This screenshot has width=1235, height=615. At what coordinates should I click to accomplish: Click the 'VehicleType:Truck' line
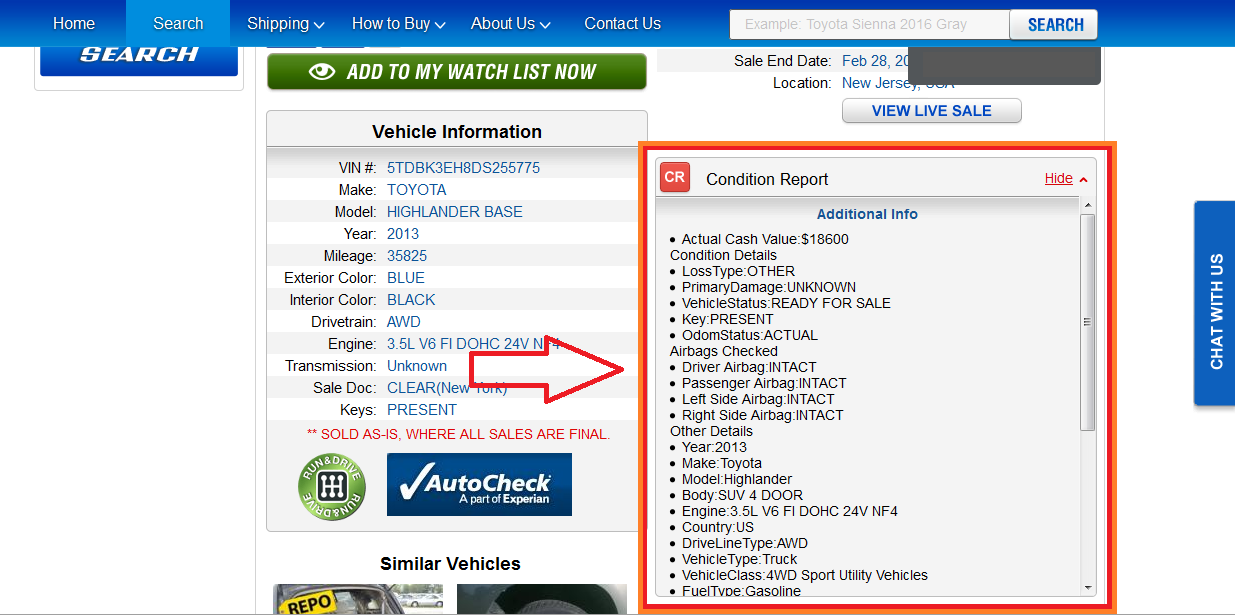pyautogui.click(x=739, y=559)
